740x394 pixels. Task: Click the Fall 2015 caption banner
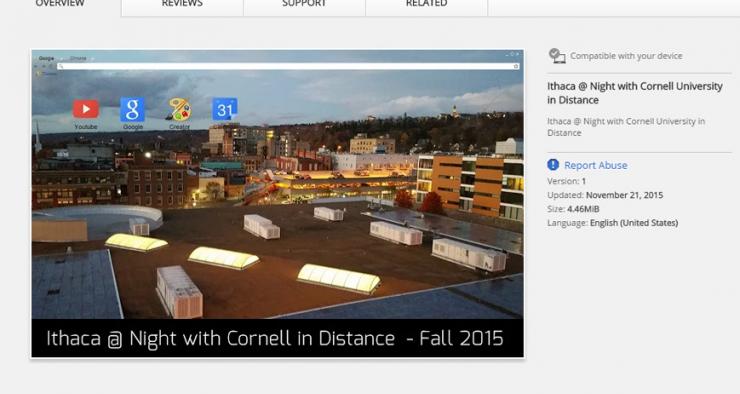(278, 338)
